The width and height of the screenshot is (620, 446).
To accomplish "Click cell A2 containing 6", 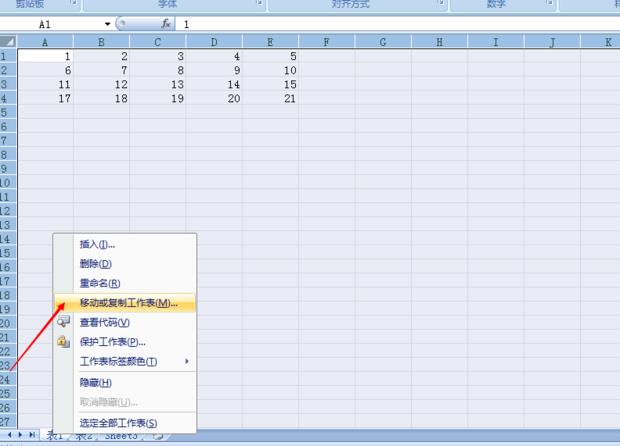I will click(x=45, y=70).
